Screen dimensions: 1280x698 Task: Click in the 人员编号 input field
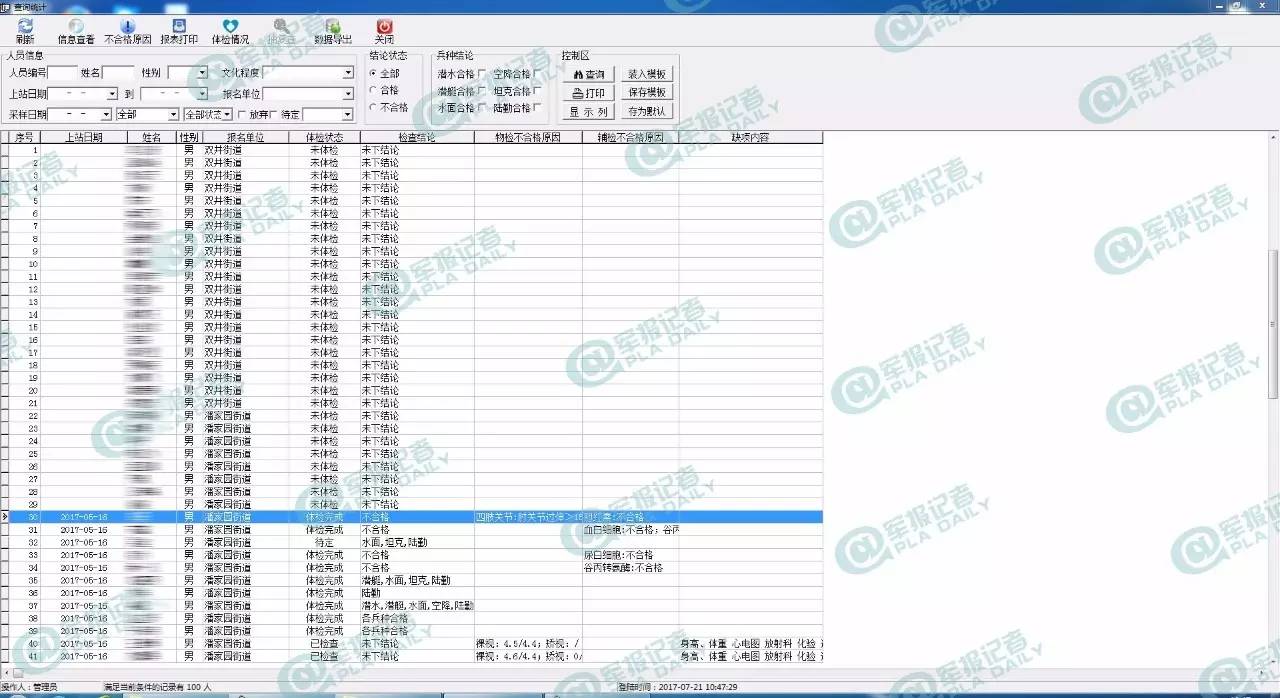(x=62, y=73)
